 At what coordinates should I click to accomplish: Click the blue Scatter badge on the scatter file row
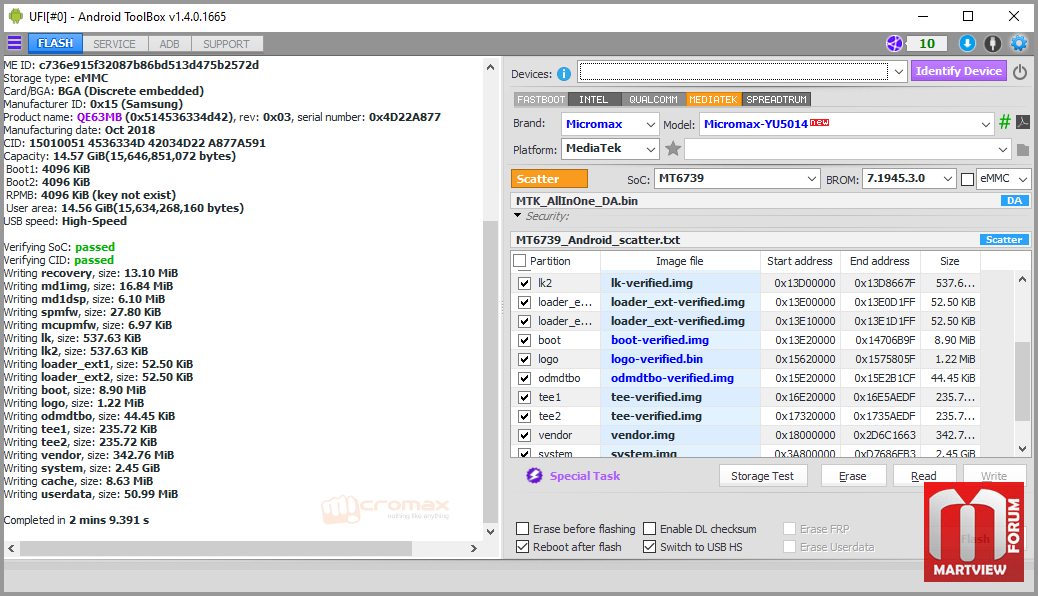[1004, 240]
